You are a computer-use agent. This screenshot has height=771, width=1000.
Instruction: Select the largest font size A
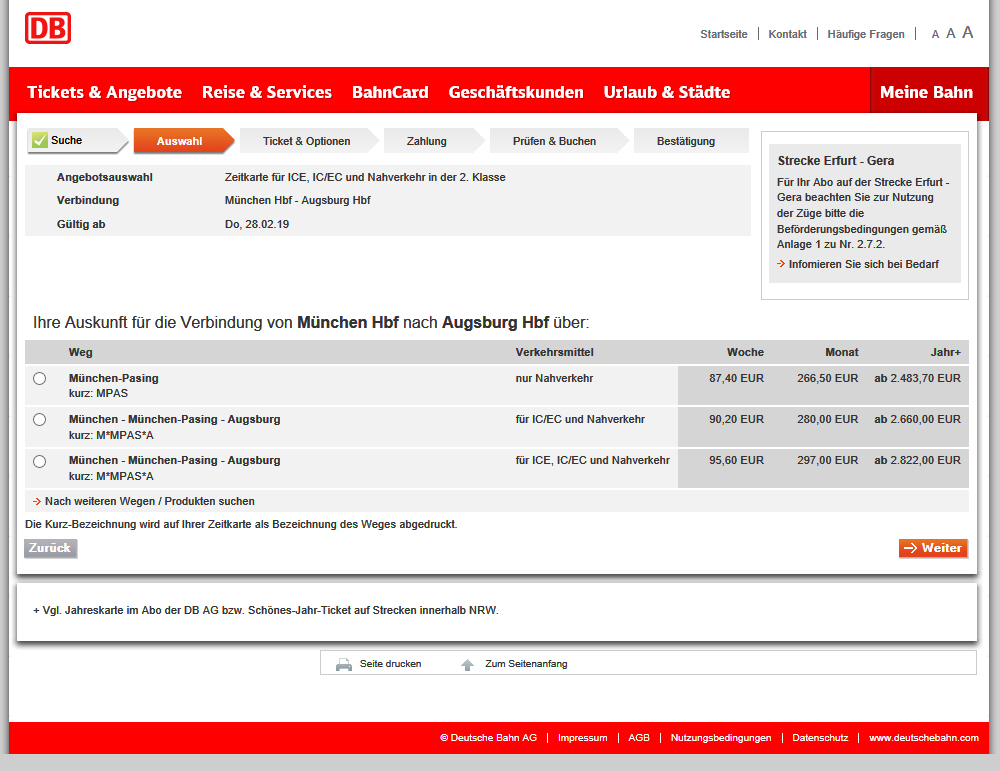pyautogui.click(x=967, y=33)
